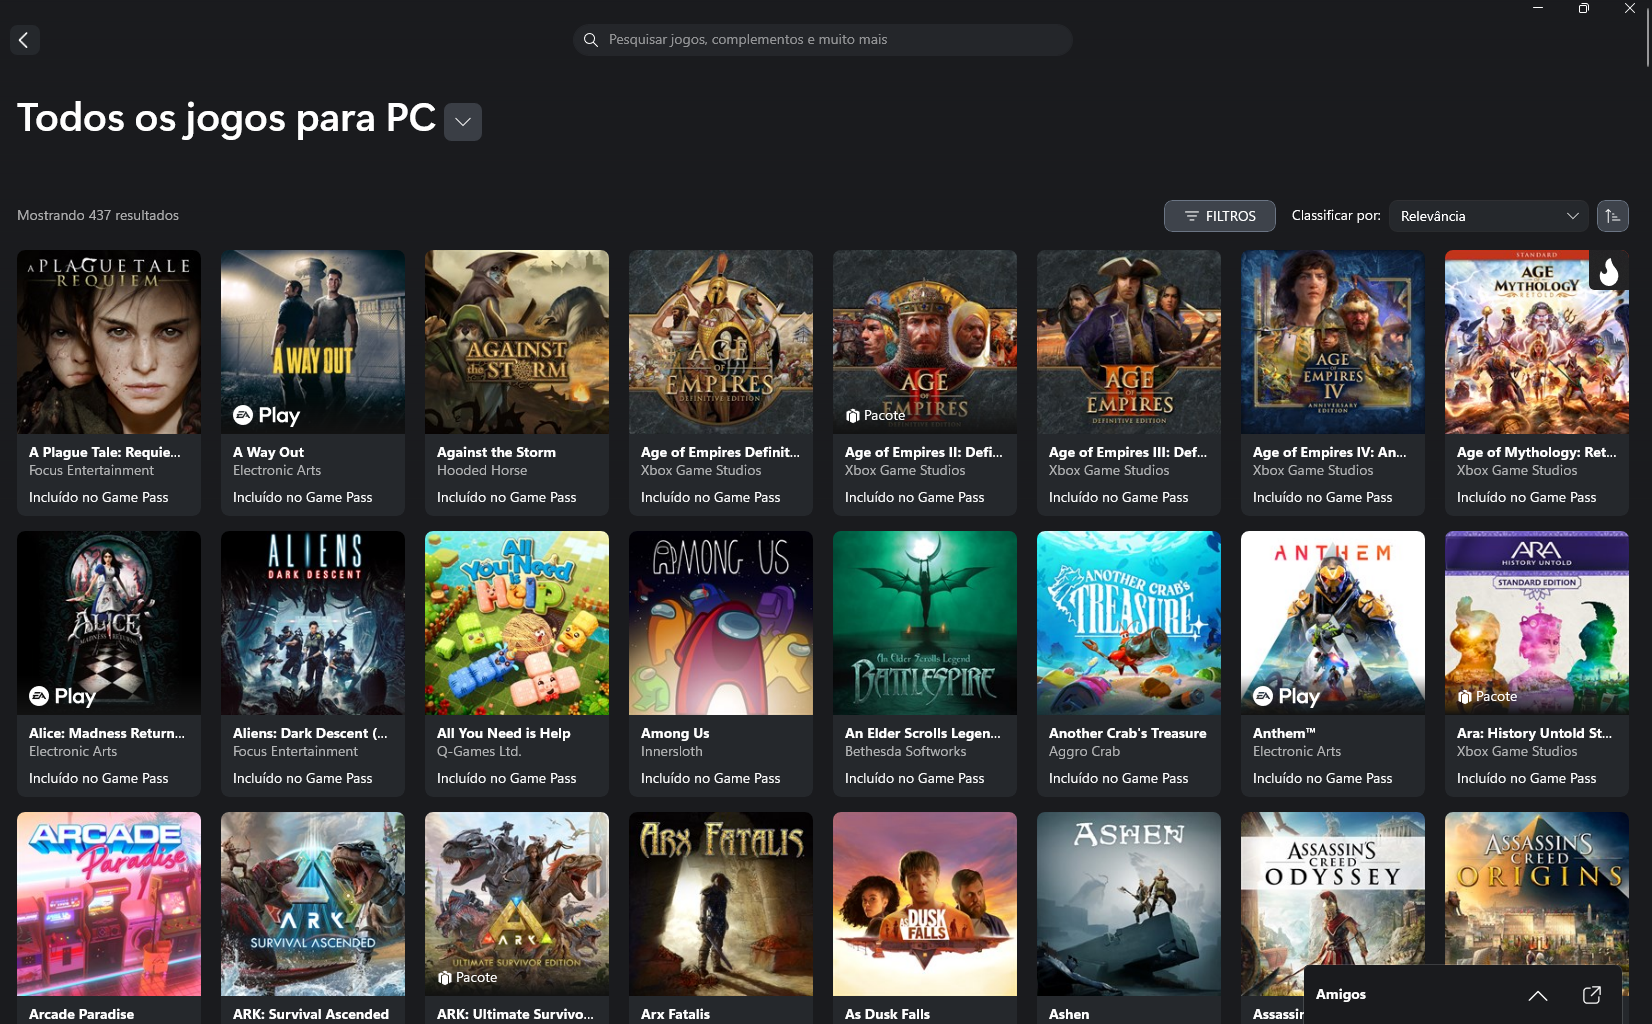Click the 'Amigos' panel title

coord(1341,994)
